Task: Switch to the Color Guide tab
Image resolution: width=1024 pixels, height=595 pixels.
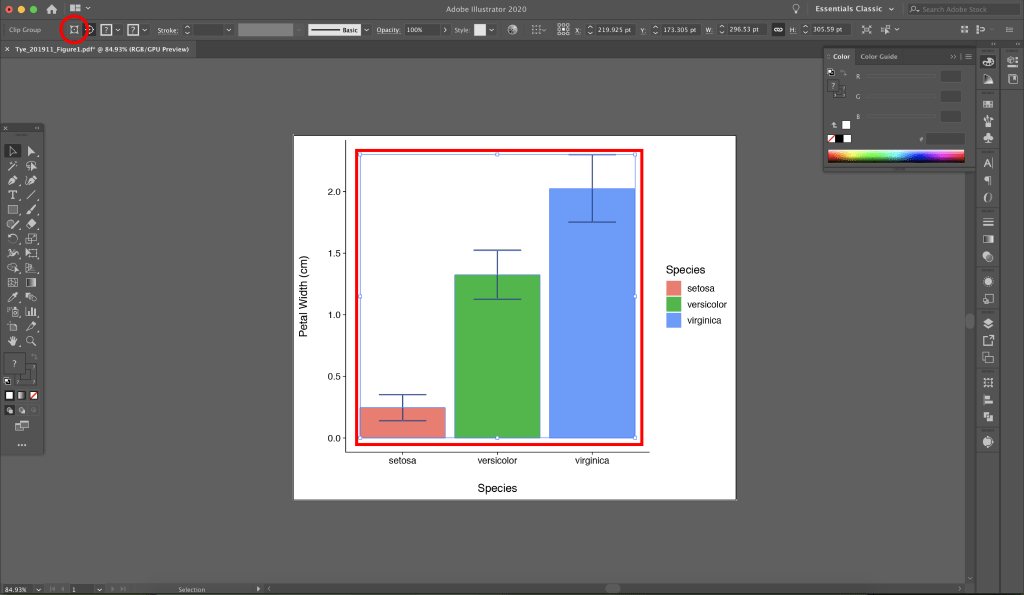Action: (879, 57)
